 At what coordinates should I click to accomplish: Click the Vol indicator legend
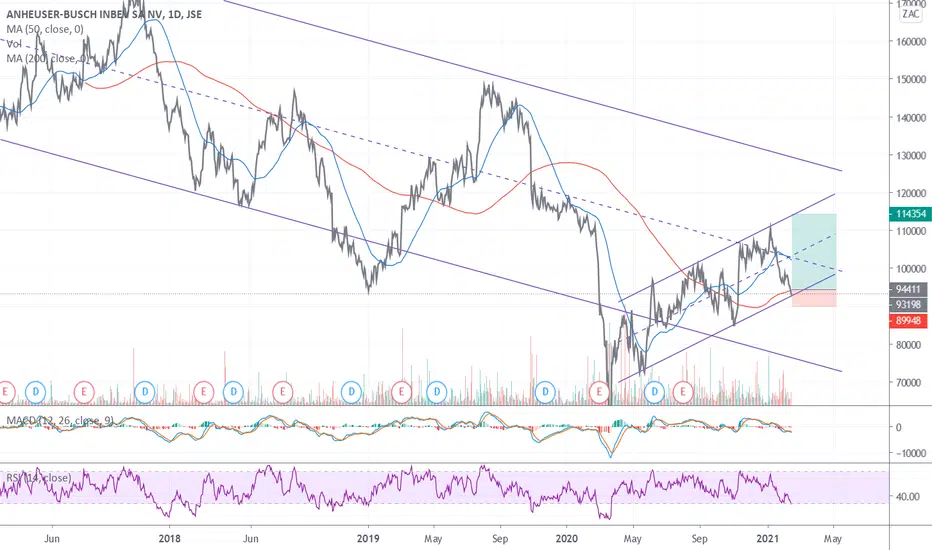[x=14, y=44]
